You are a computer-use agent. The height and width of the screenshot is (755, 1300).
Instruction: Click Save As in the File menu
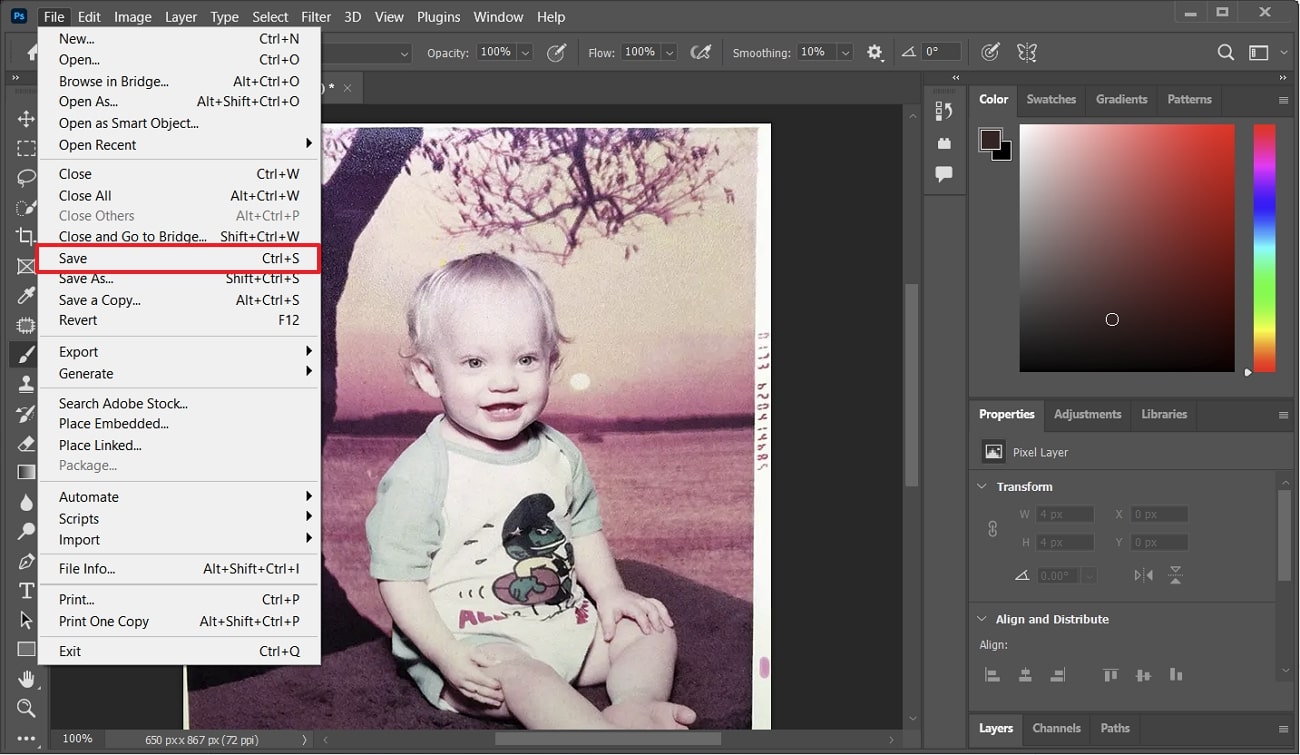pyautogui.click(x=86, y=279)
